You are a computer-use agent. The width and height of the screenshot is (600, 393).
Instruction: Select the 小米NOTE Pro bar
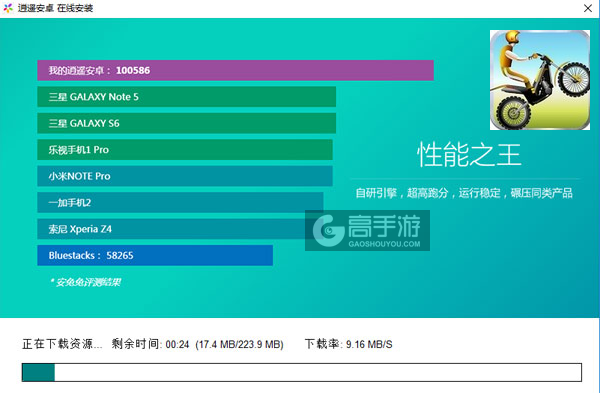pyautogui.click(x=185, y=176)
